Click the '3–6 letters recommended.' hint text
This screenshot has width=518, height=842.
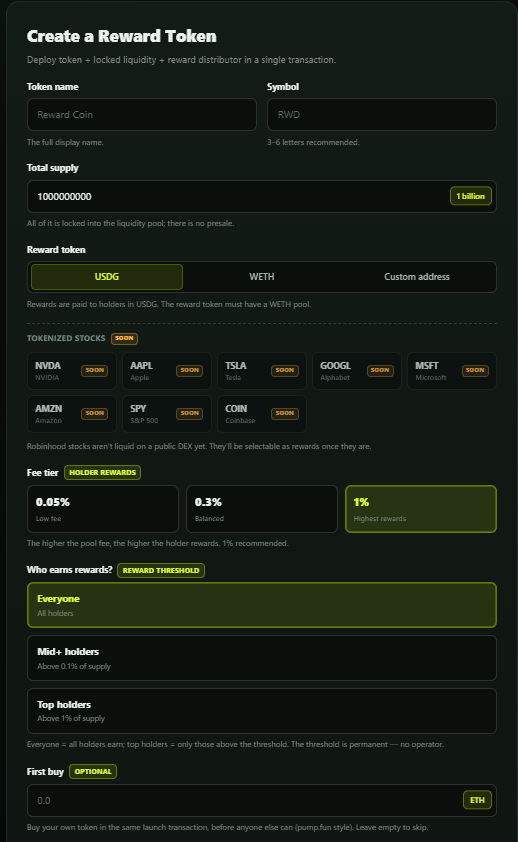point(313,142)
